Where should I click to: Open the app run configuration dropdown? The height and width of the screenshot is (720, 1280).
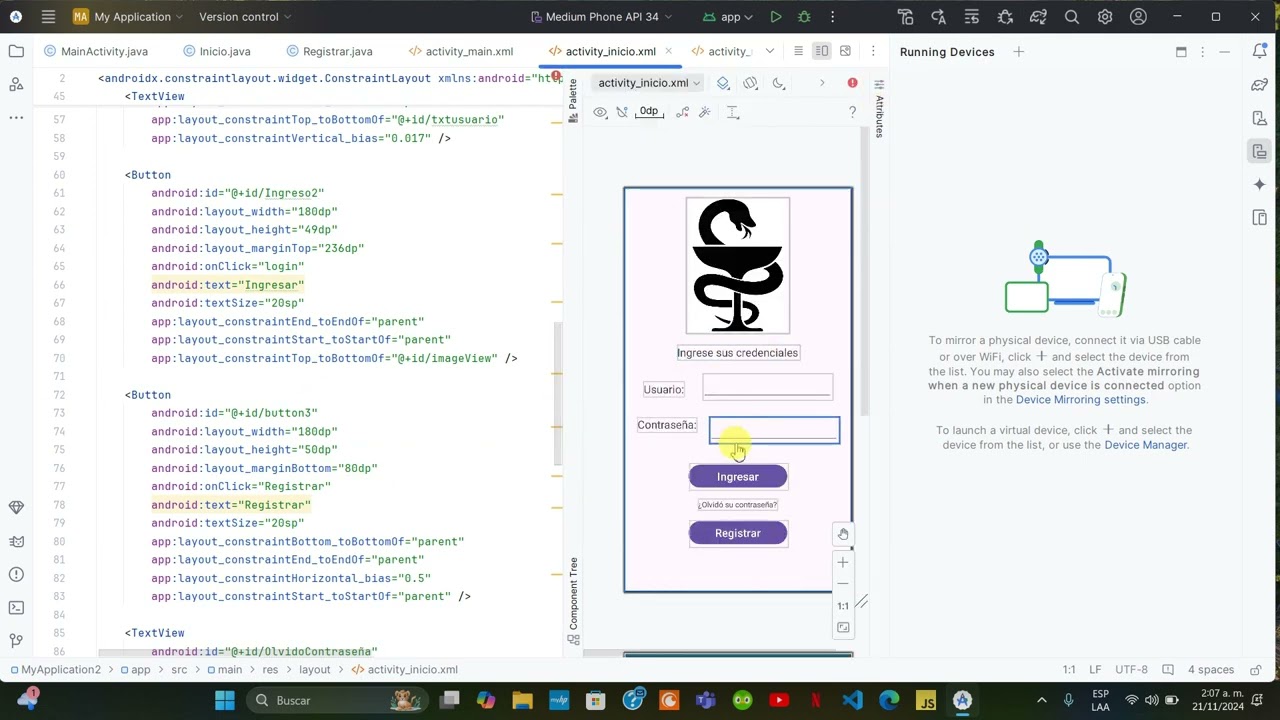(x=730, y=17)
